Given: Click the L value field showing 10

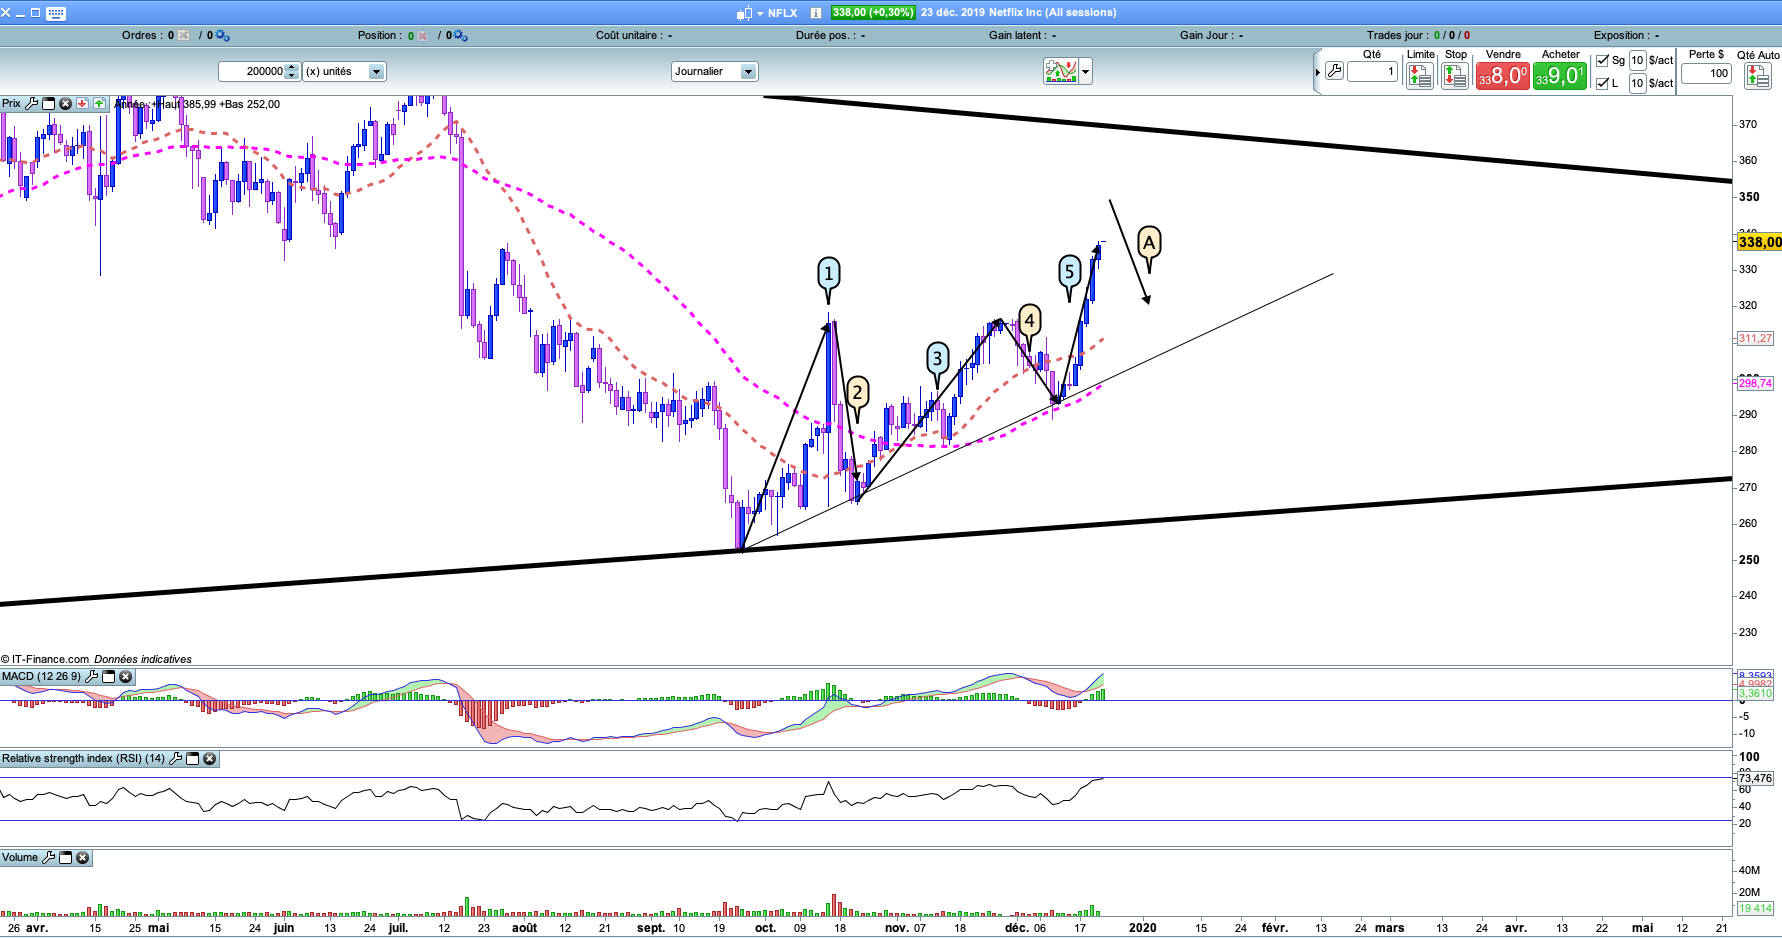Looking at the screenshot, I should tap(1637, 83).
